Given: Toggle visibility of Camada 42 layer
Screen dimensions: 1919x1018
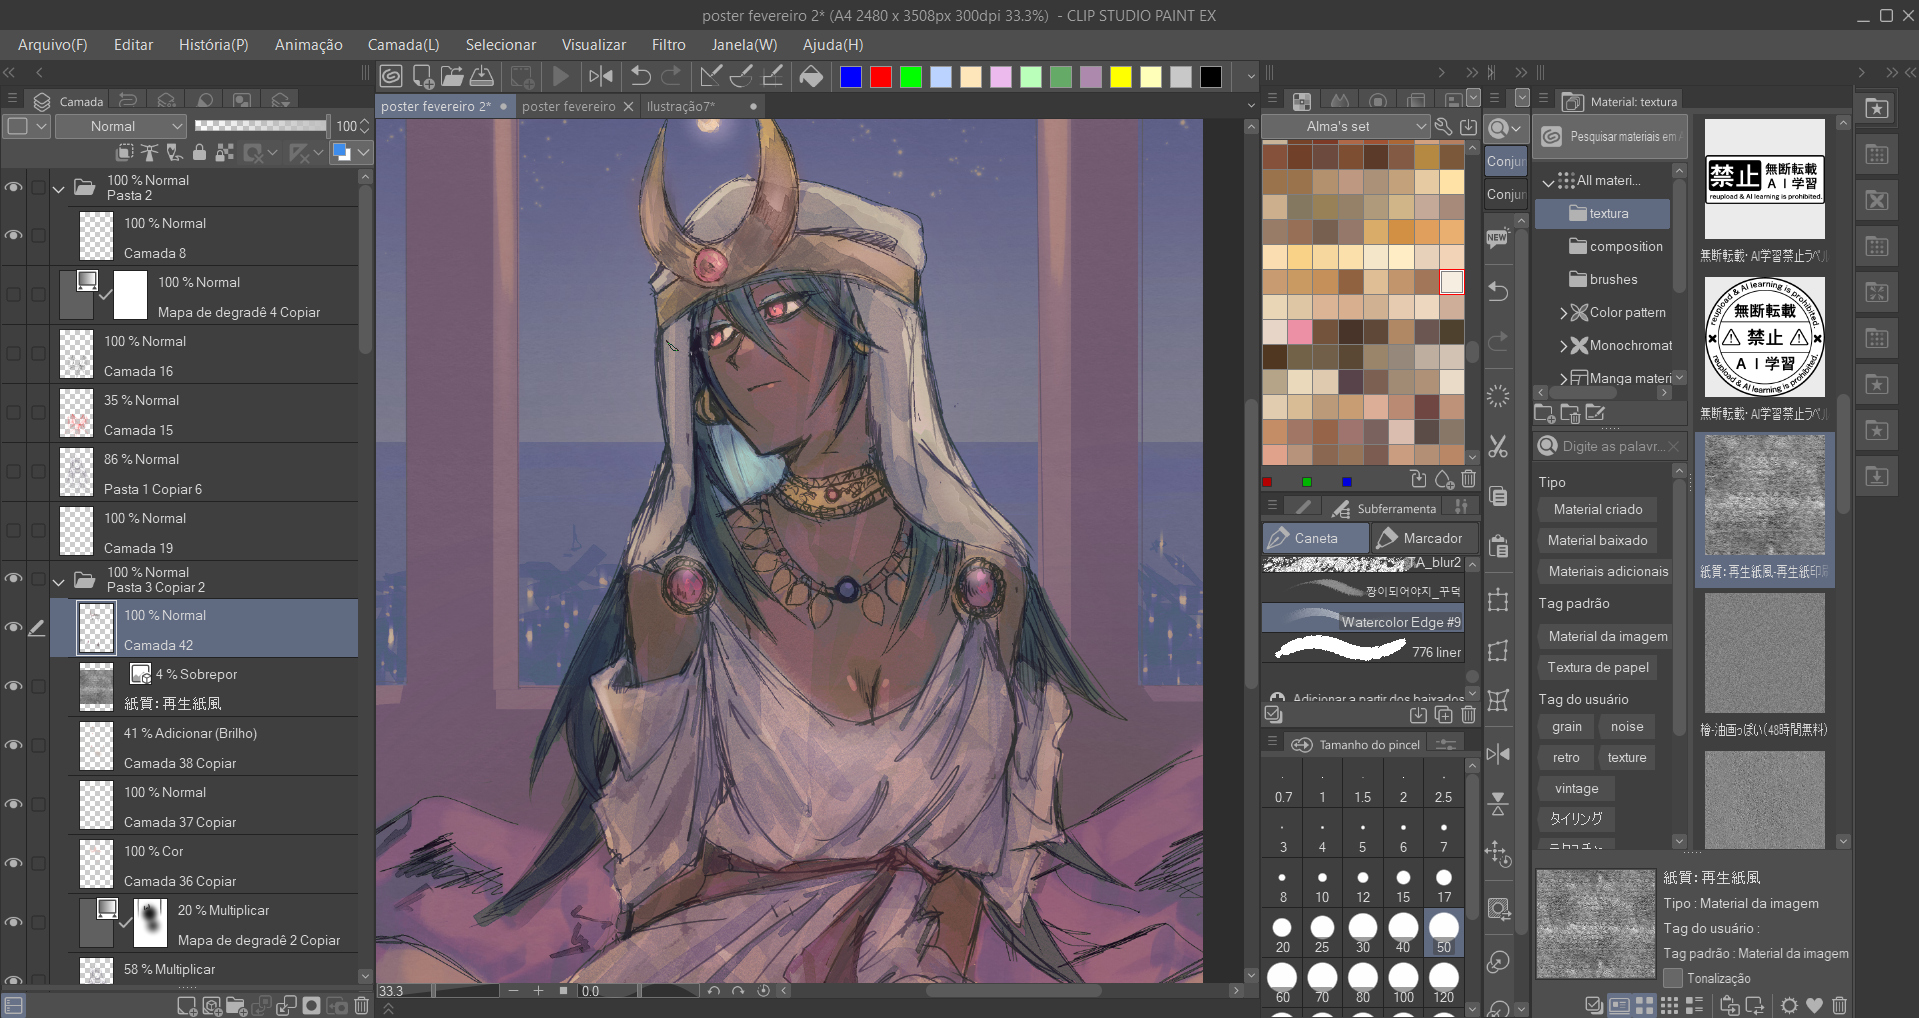Looking at the screenshot, I should coord(14,628).
